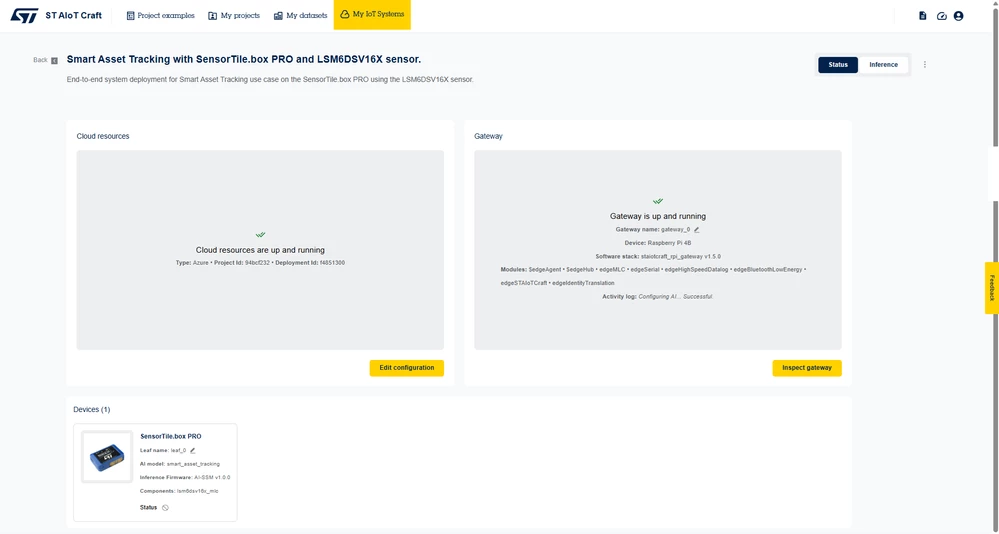The width and height of the screenshot is (999, 534).
Task: Click ST AIoT Craft title
Action: (73, 15)
